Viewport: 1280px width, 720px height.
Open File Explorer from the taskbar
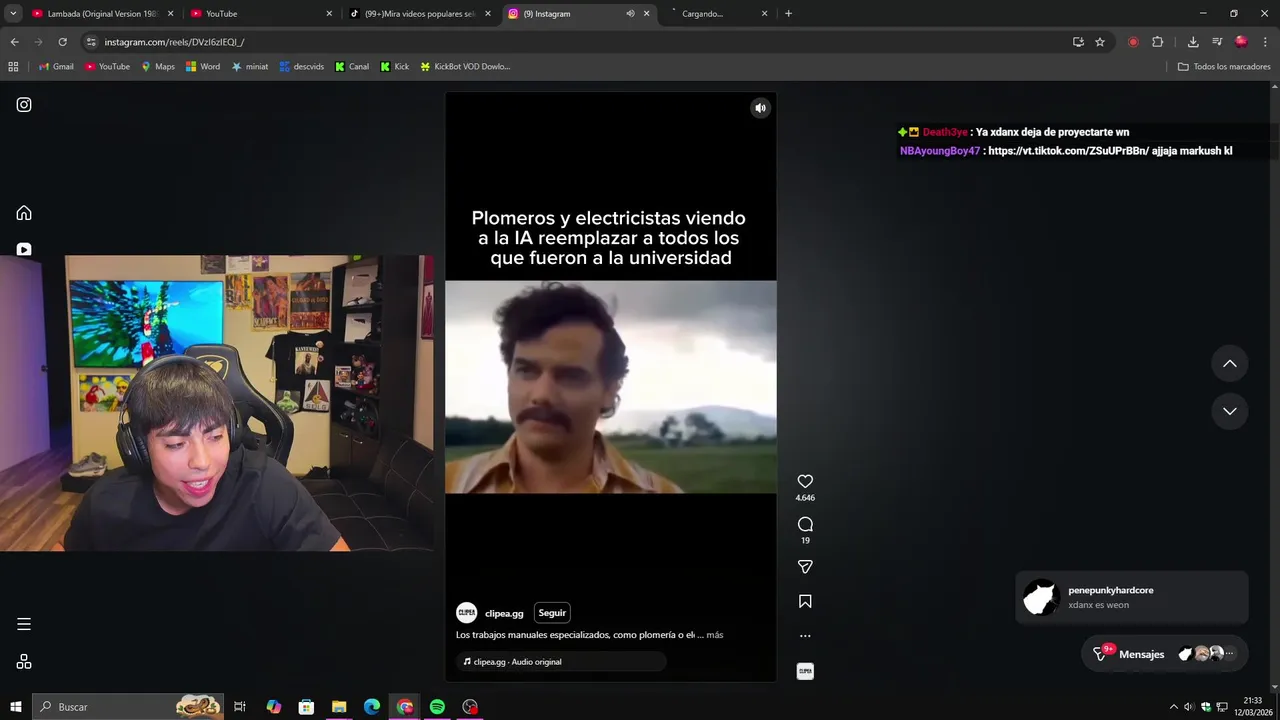pos(339,707)
